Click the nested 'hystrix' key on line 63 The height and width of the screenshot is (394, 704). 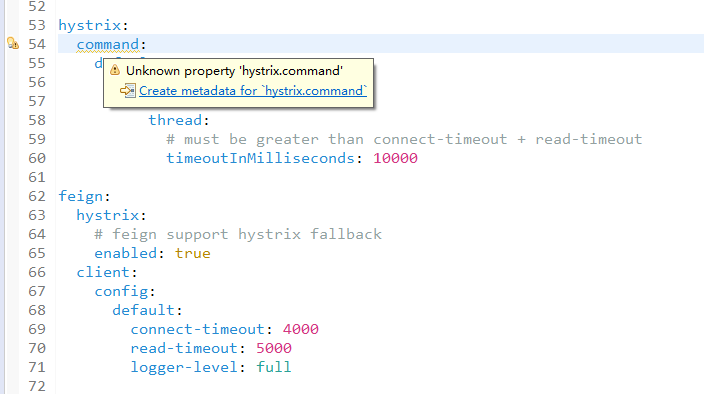(x=108, y=215)
